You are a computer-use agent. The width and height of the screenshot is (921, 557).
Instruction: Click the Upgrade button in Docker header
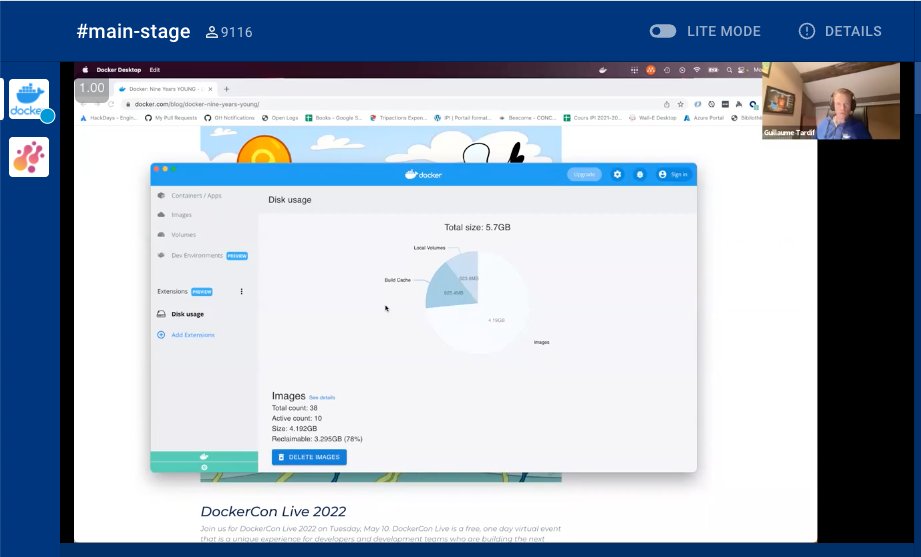click(x=584, y=175)
